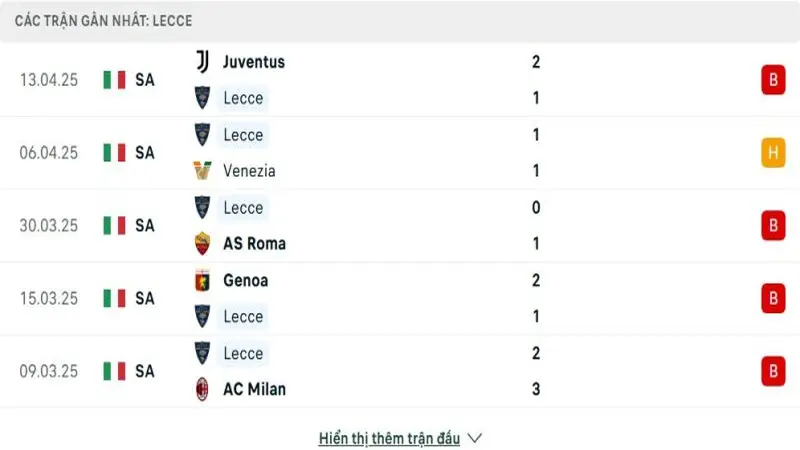Select the Genoa team name
The width and height of the screenshot is (800, 450).
point(245,280)
